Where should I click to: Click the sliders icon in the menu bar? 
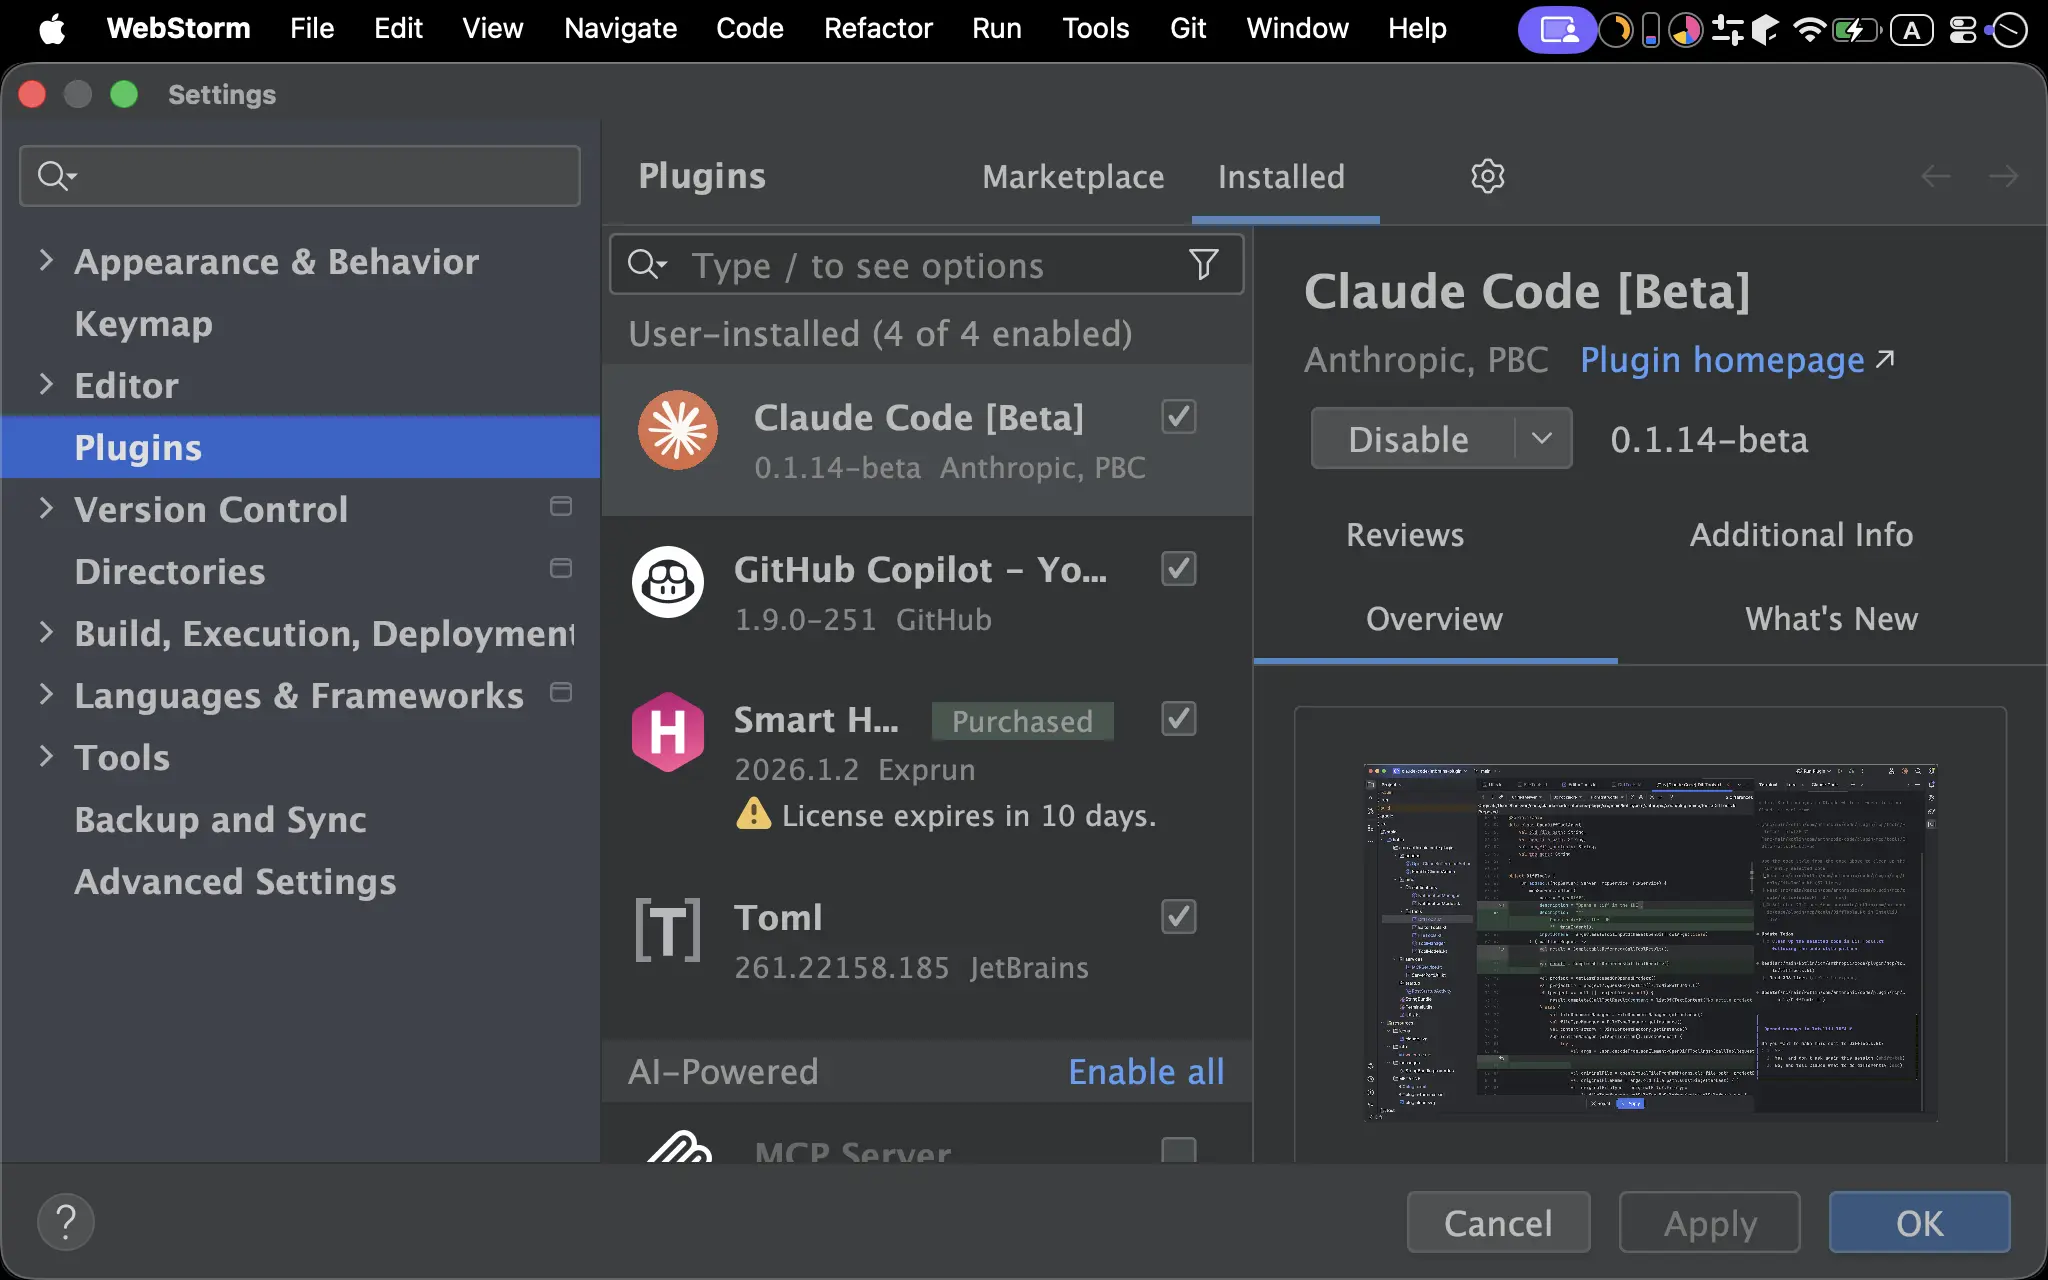(x=1727, y=30)
